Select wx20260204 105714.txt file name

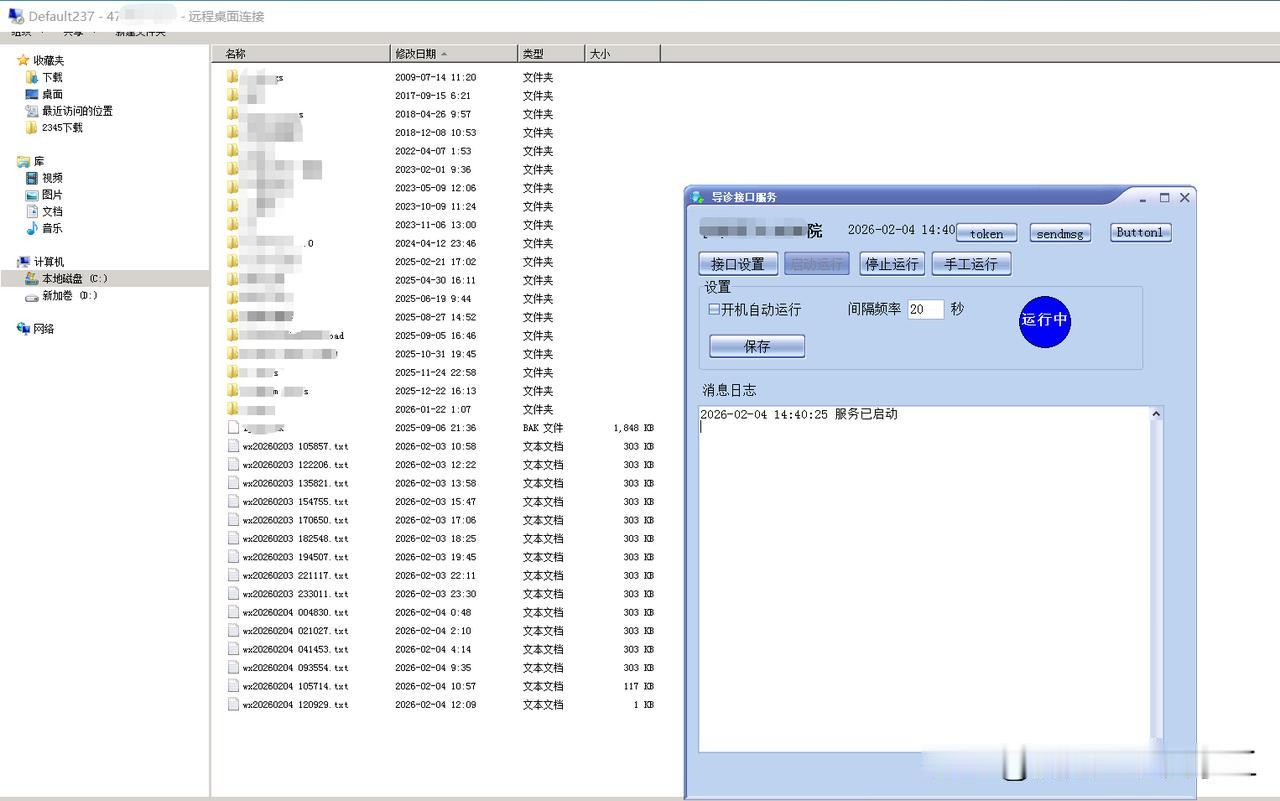295,687
